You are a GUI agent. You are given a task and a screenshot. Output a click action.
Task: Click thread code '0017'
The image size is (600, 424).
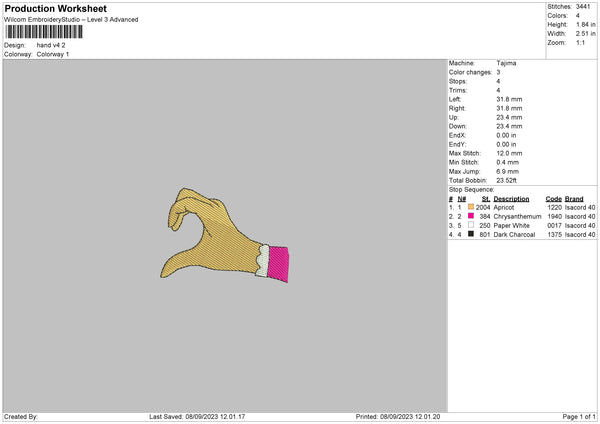click(x=554, y=225)
